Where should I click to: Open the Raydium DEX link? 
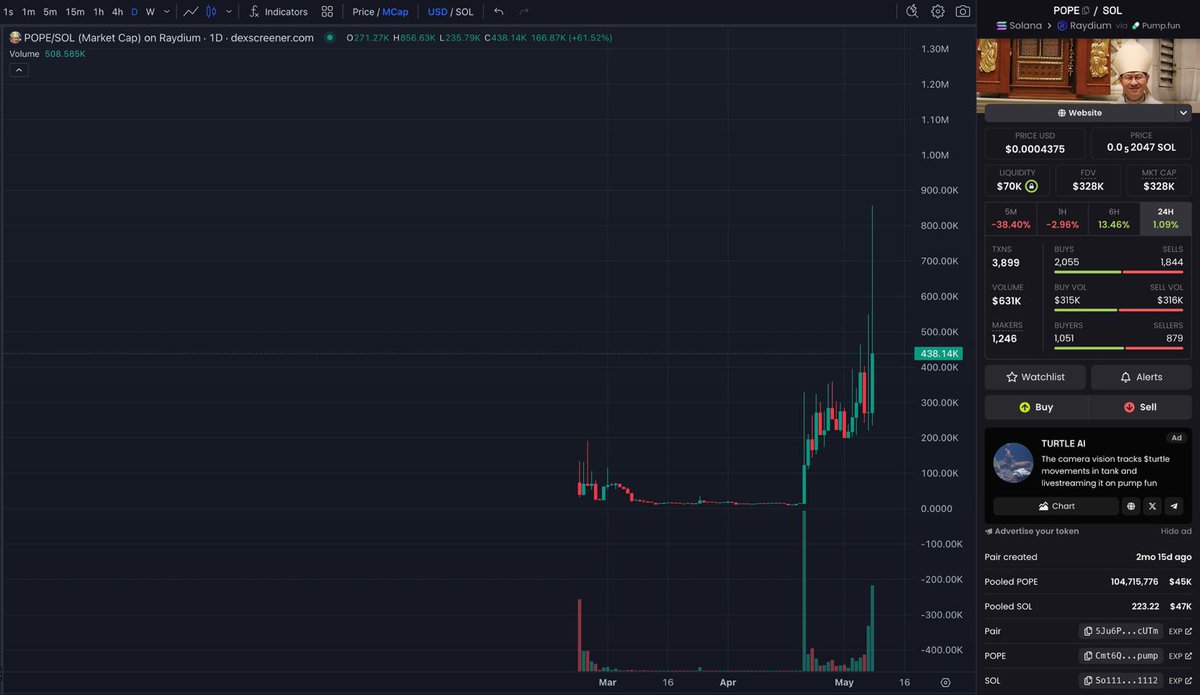coord(1084,25)
